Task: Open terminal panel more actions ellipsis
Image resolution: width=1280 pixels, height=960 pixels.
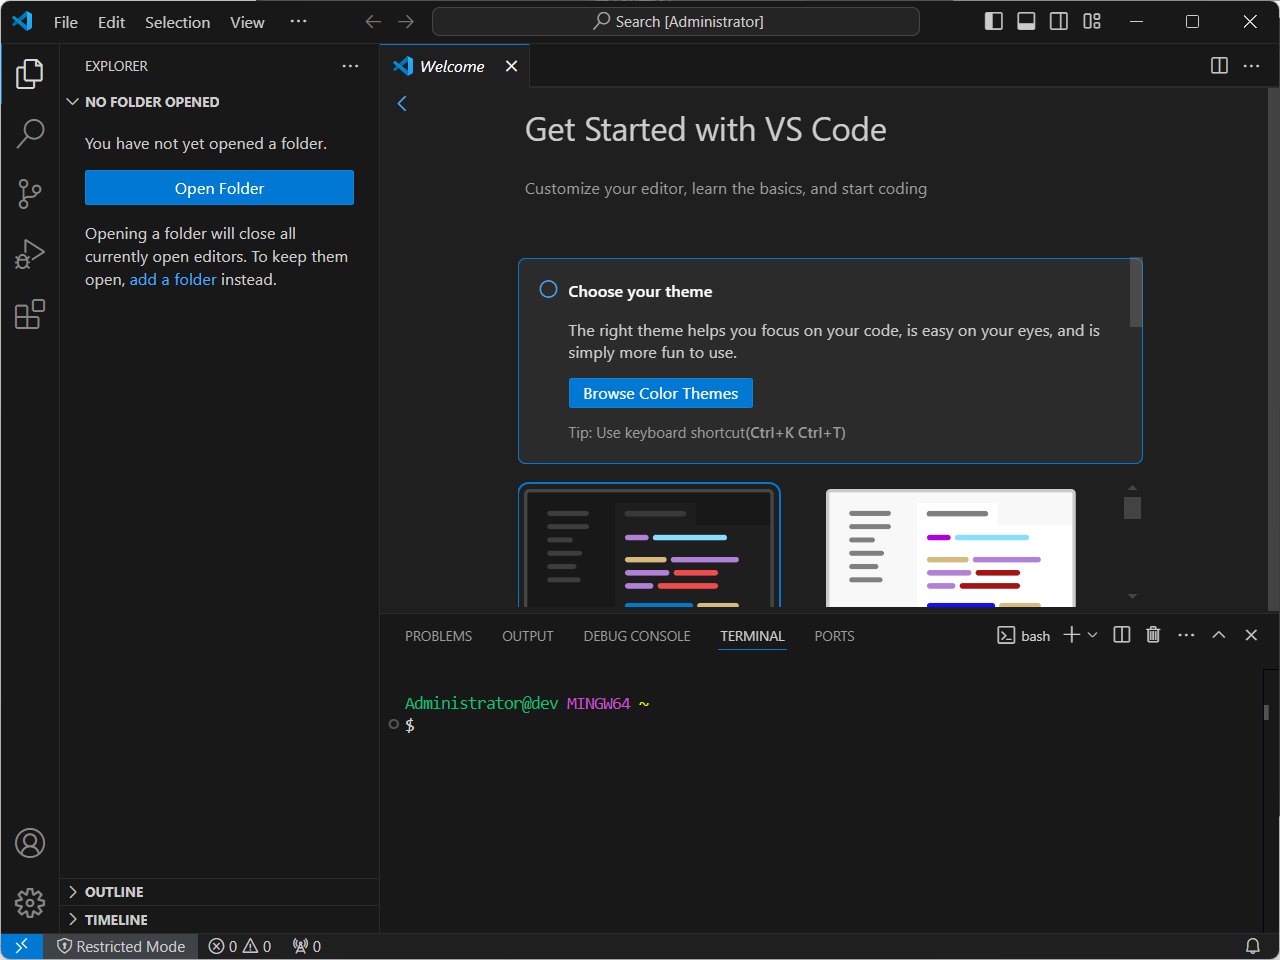Action: (1186, 635)
